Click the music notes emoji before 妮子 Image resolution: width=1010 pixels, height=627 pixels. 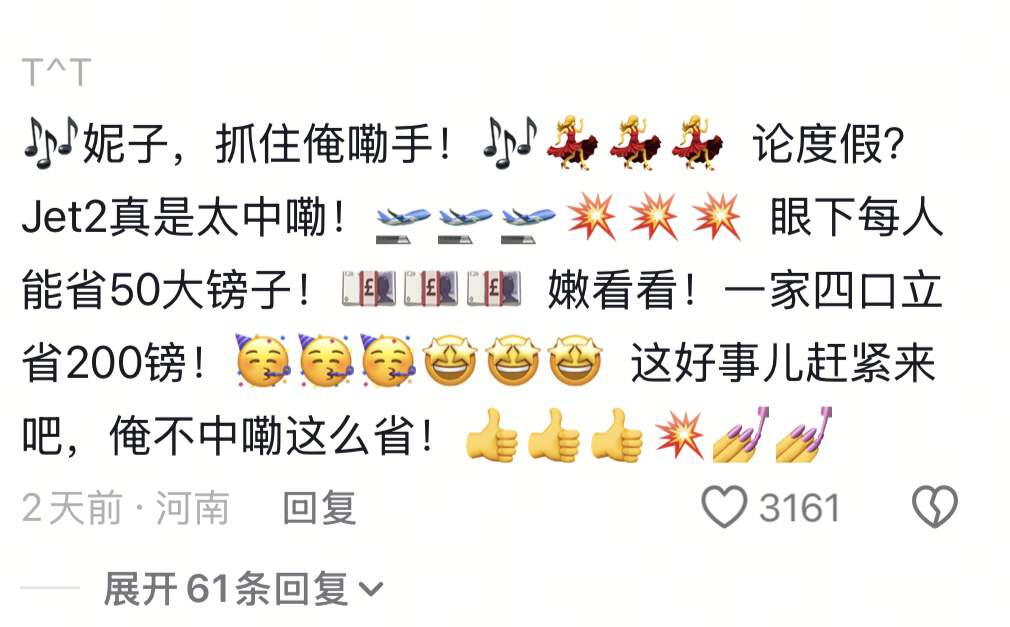click(51, 142)
